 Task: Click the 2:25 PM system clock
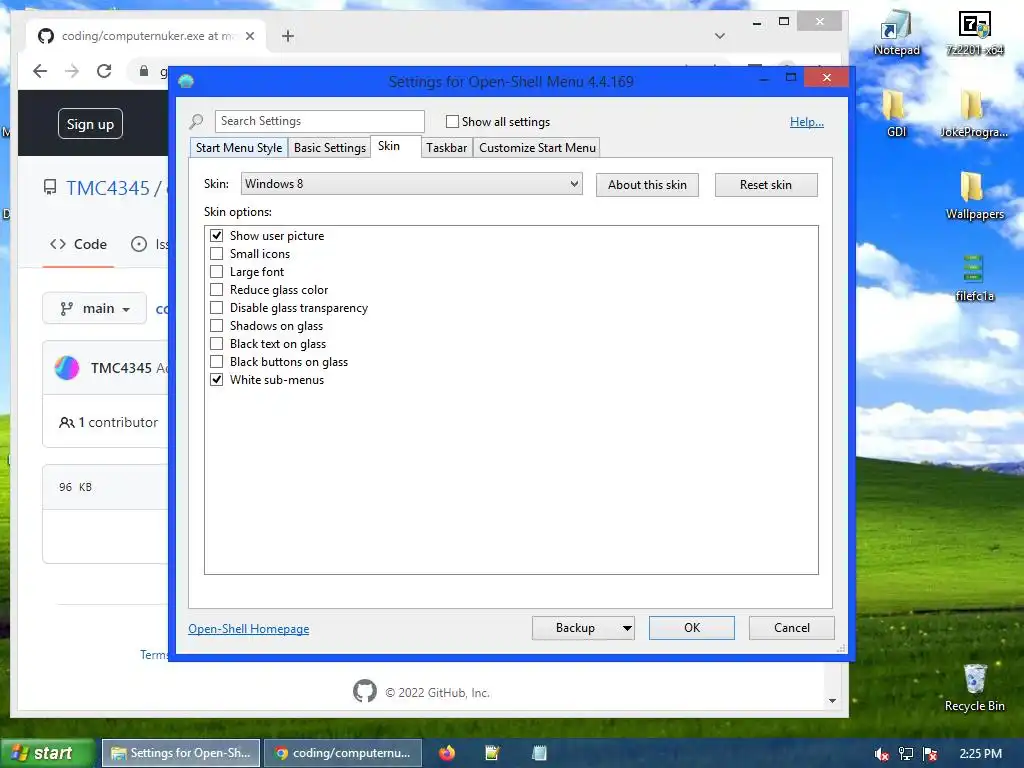point(980,754)
